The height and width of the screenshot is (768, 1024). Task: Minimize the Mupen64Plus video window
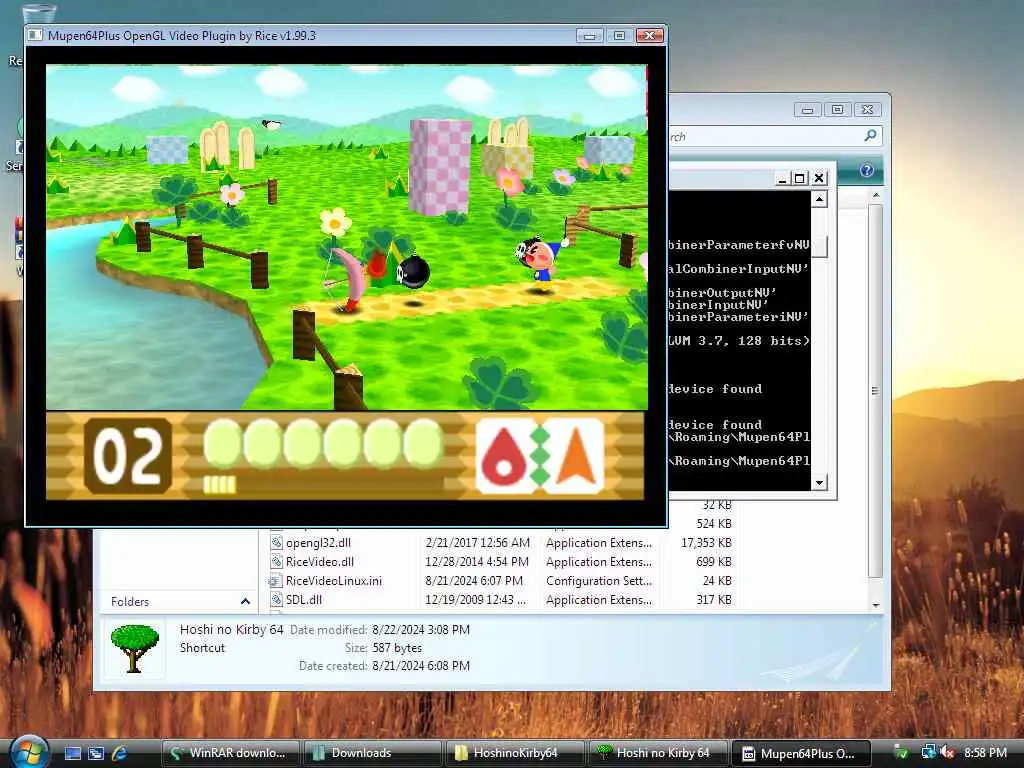[x=590, y=35]
